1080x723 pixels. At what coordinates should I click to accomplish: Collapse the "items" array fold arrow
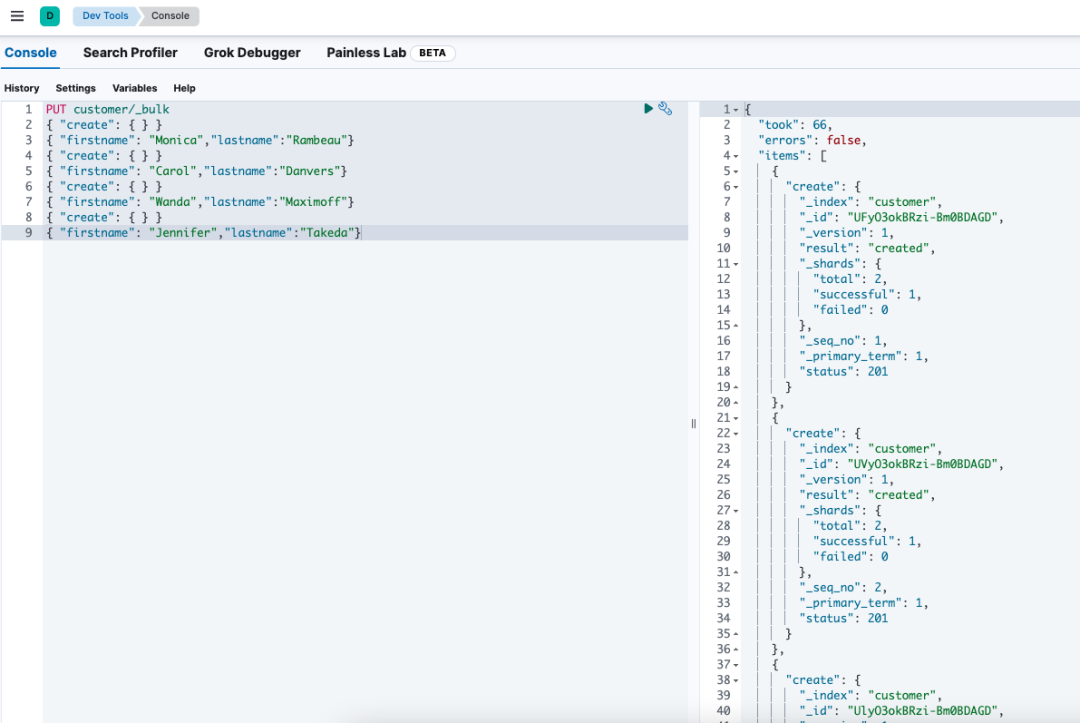(737, 156)
